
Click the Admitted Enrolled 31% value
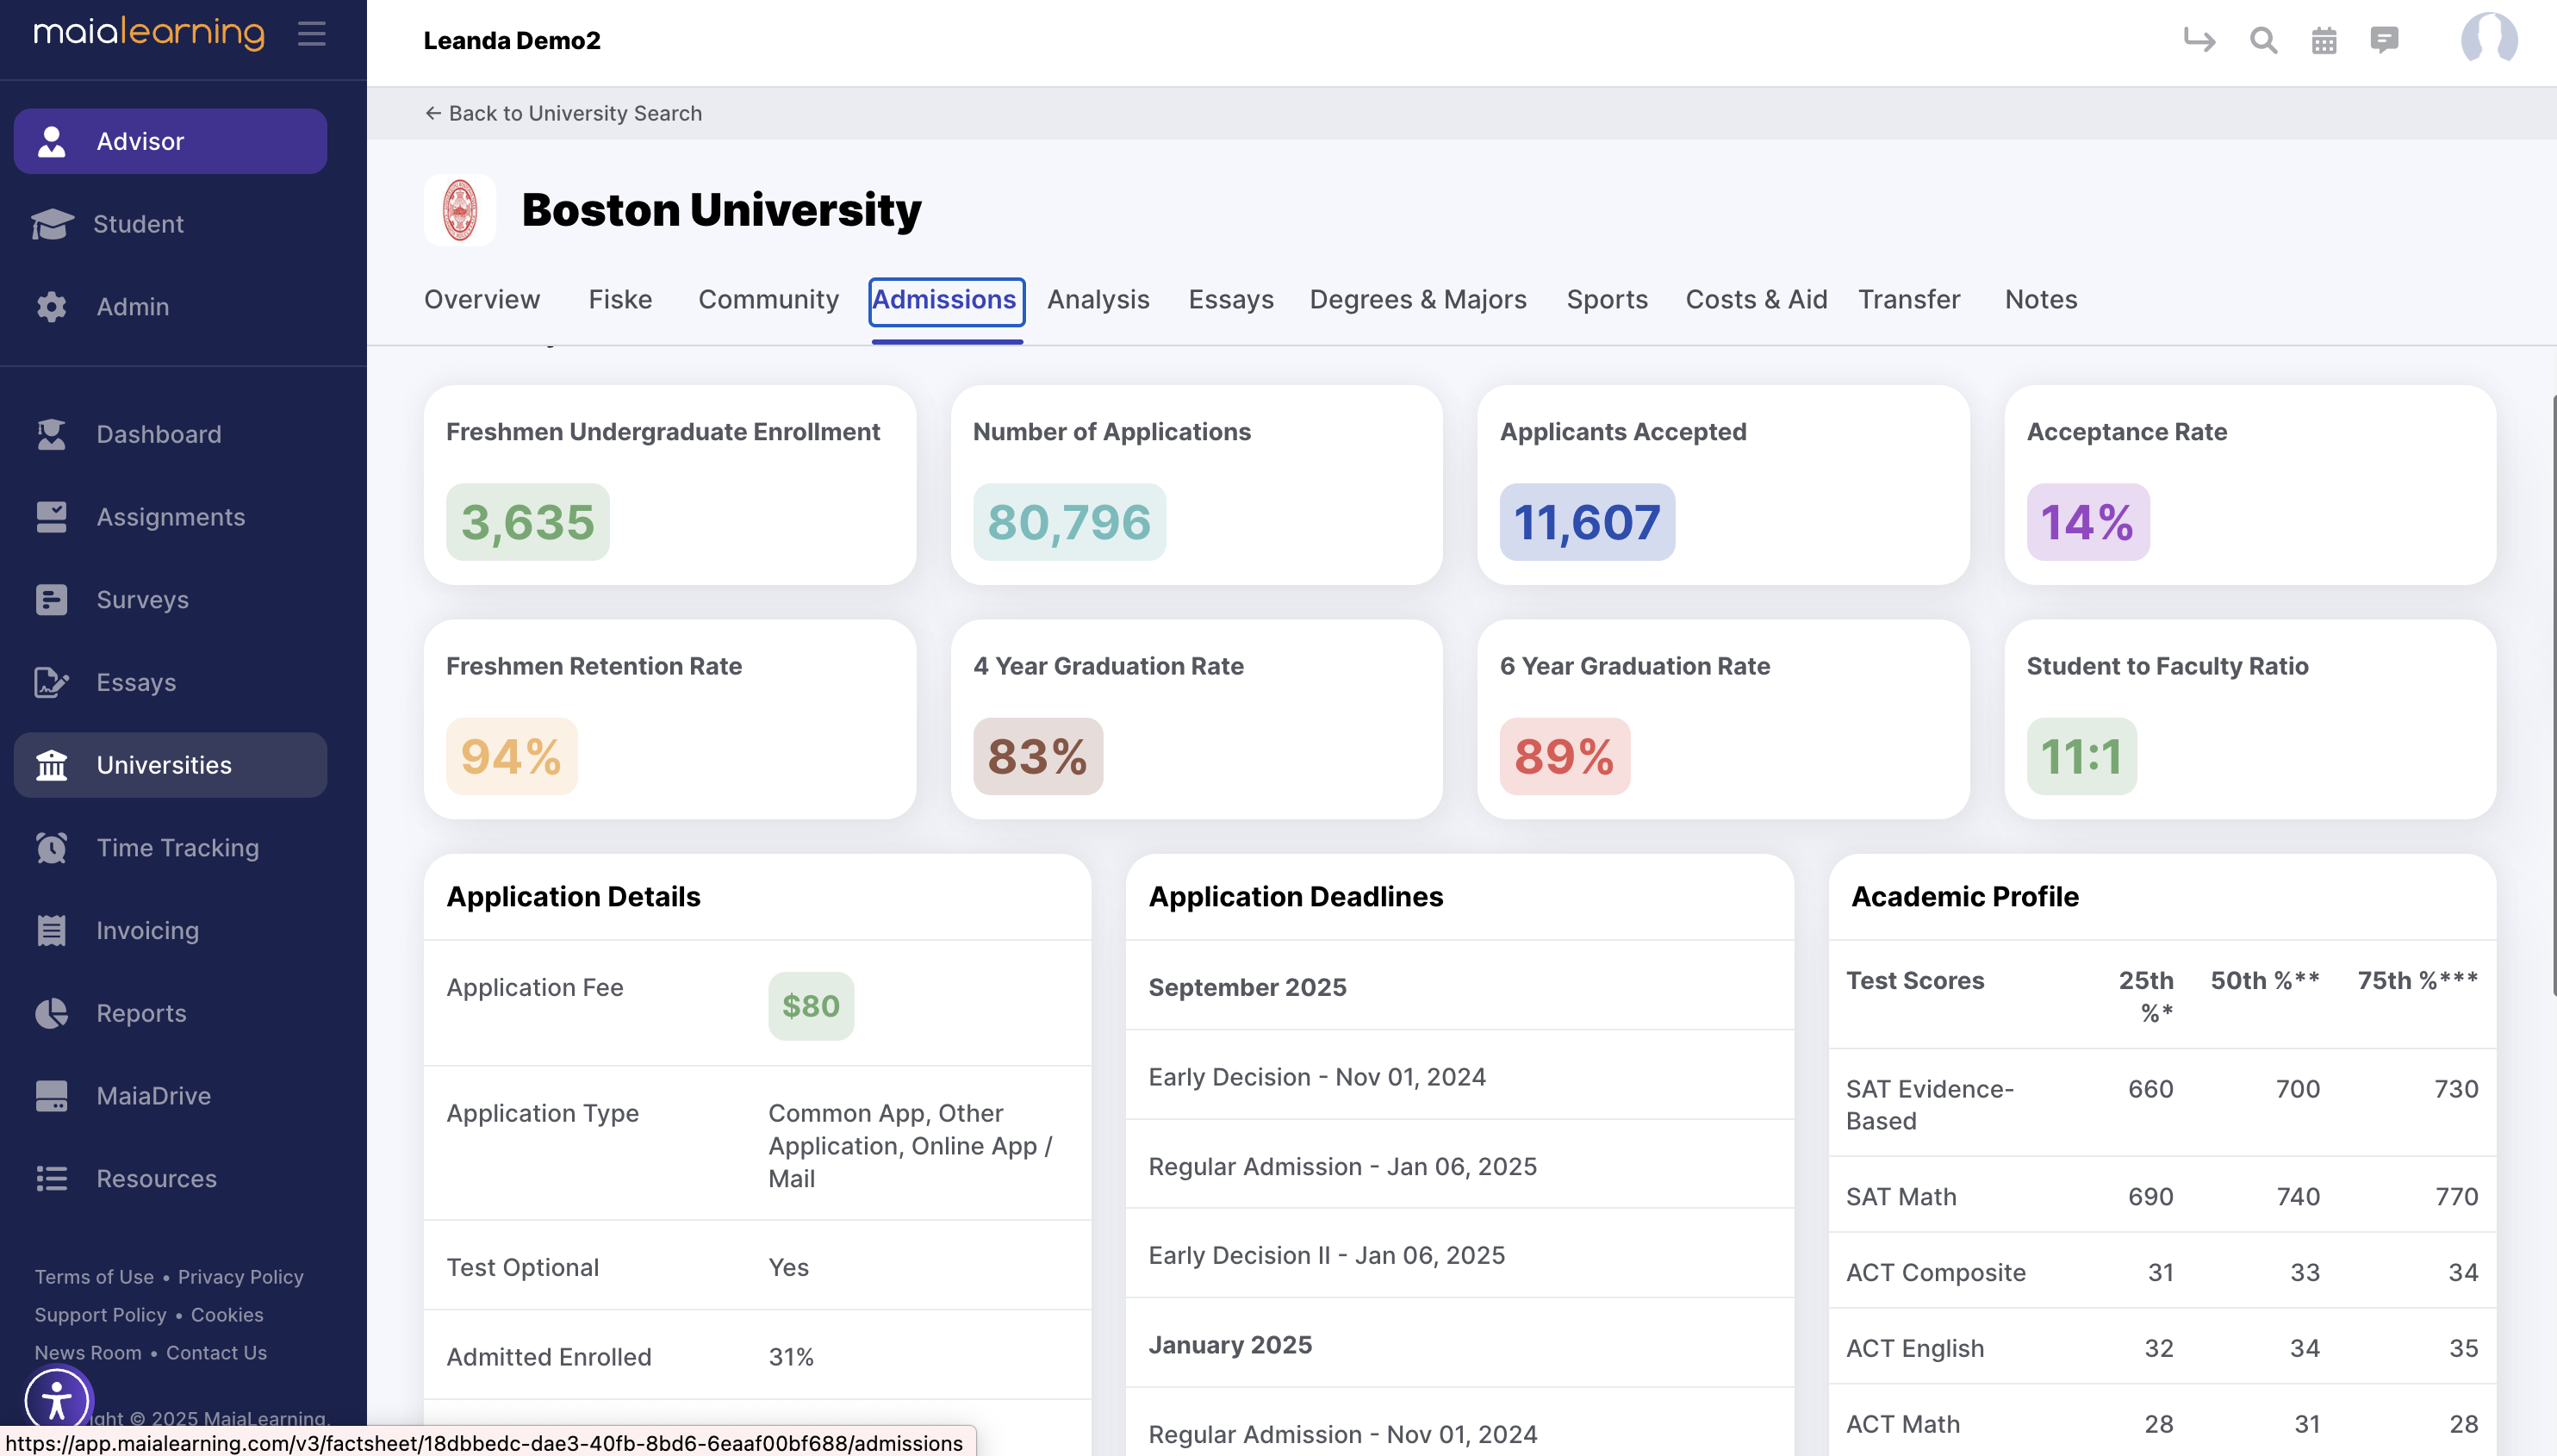pyautogui.click(x=791, y=1356)
